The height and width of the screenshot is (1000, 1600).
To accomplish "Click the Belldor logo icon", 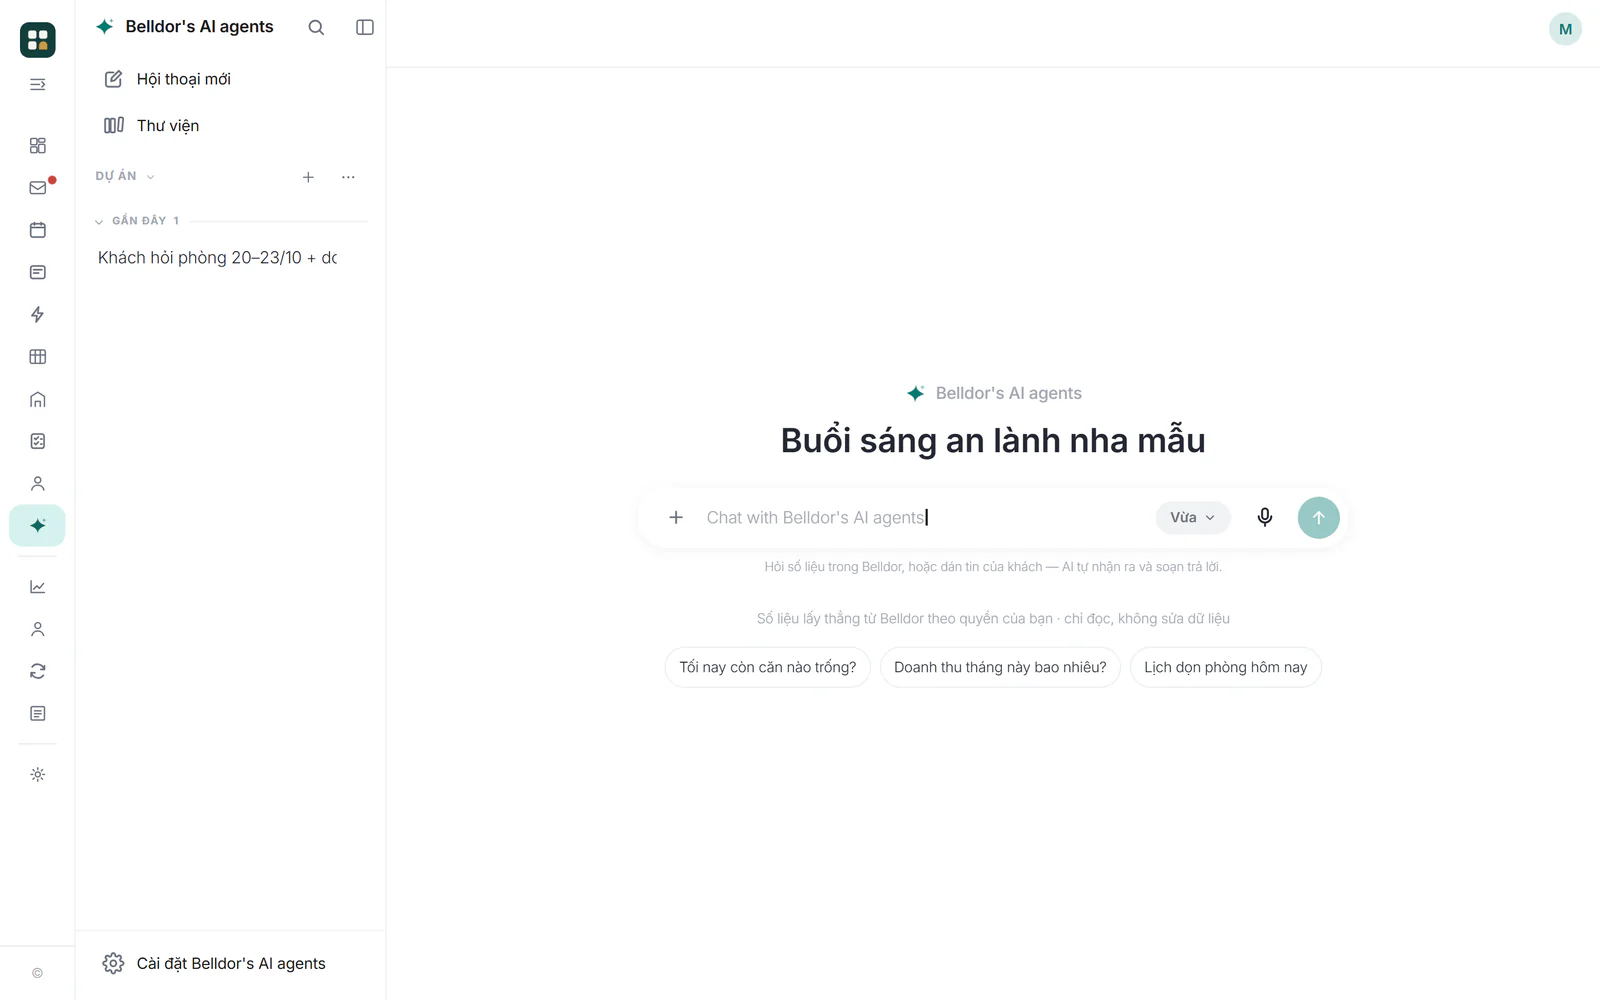I will [38, 40].
